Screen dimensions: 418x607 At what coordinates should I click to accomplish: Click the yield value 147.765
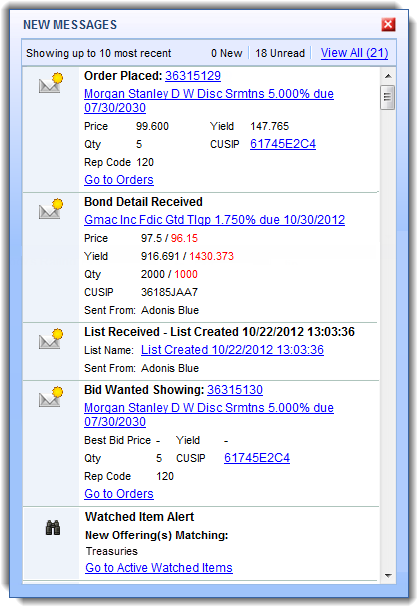coord(269,126)
